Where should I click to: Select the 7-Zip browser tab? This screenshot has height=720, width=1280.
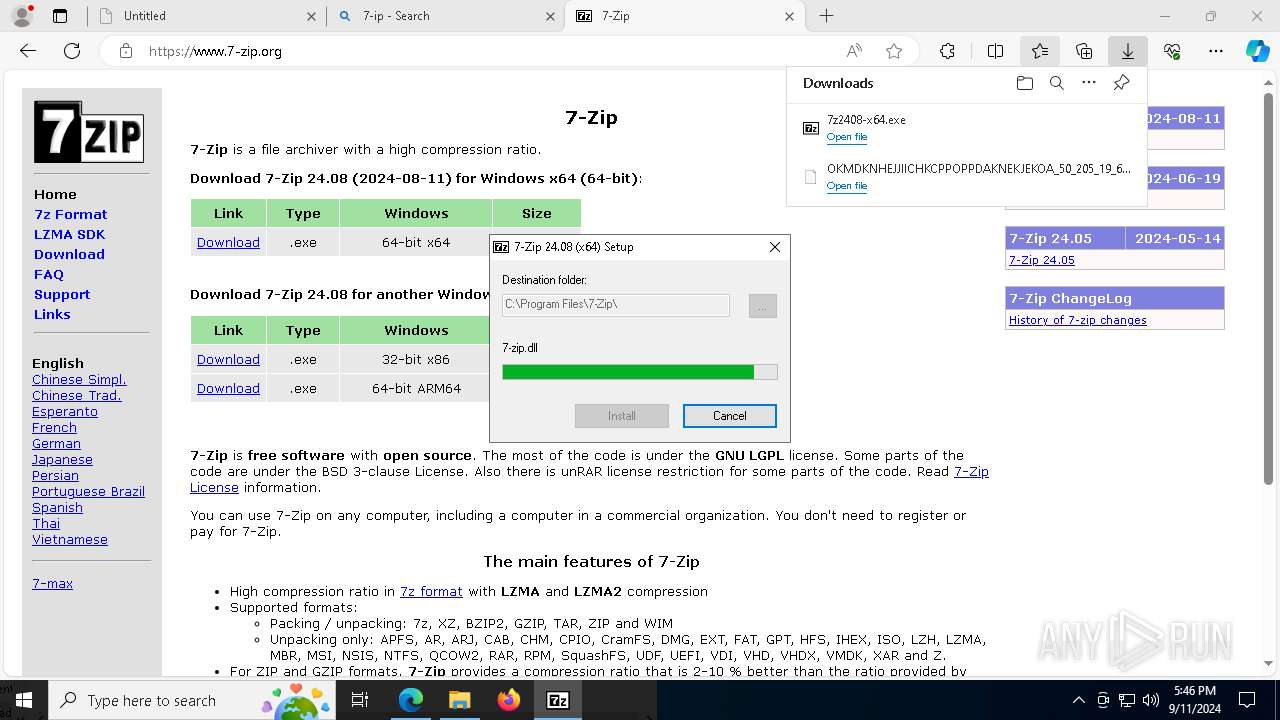[685, 16]
